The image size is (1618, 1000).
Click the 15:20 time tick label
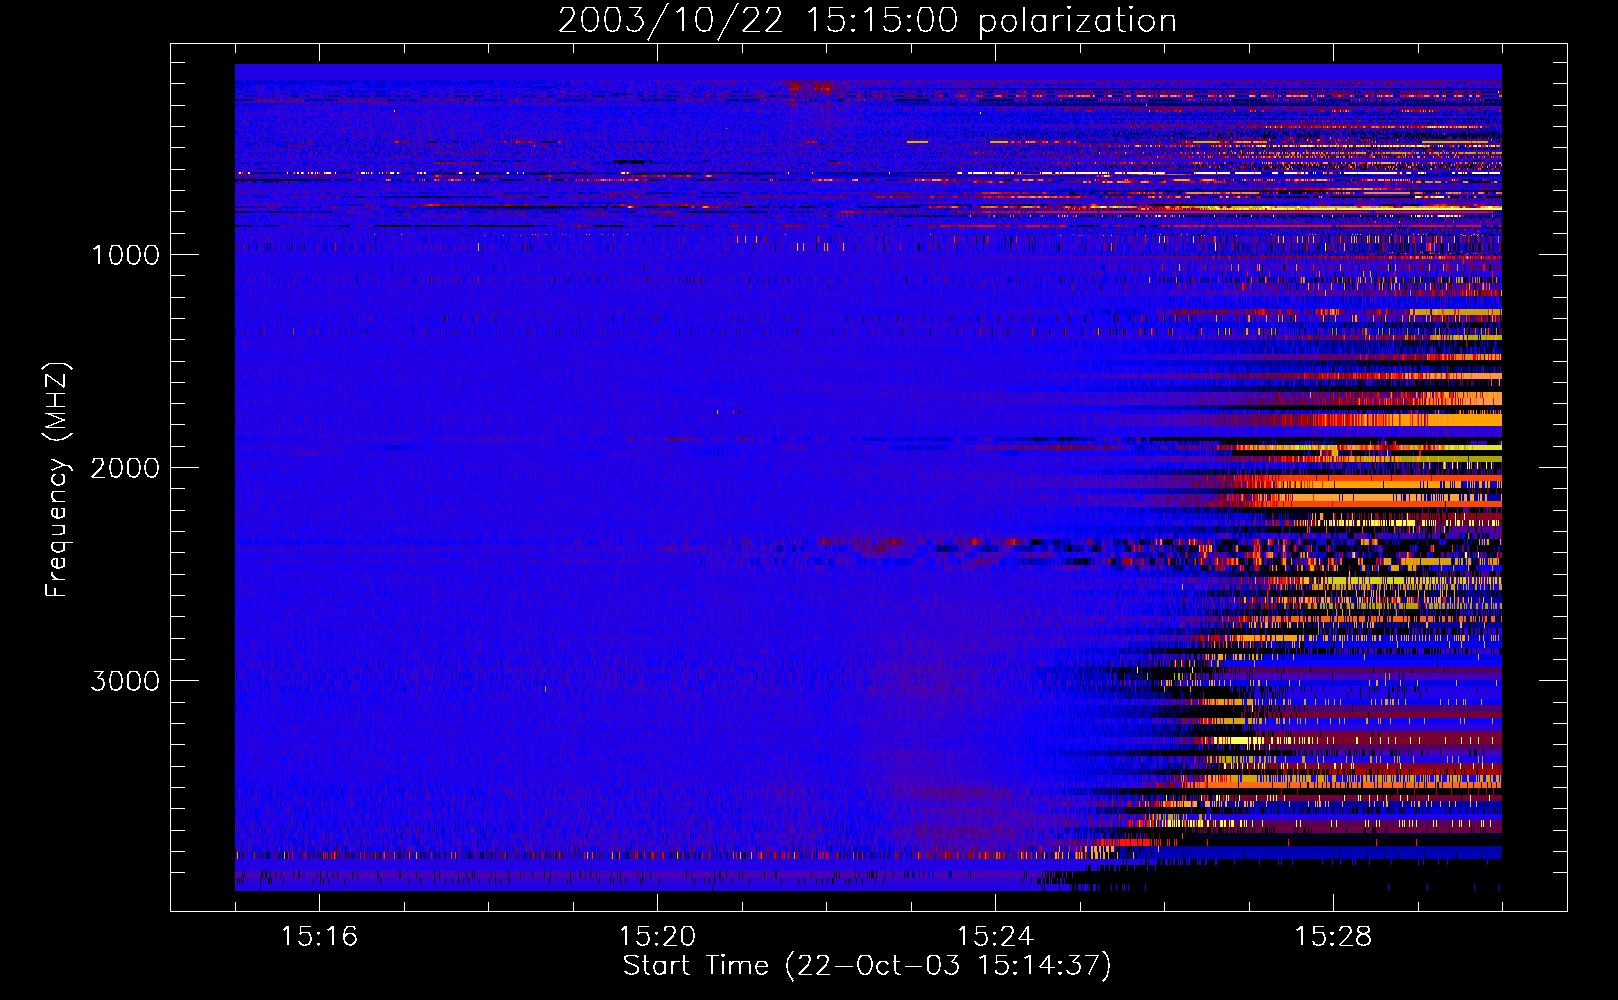tap(657, 936)
